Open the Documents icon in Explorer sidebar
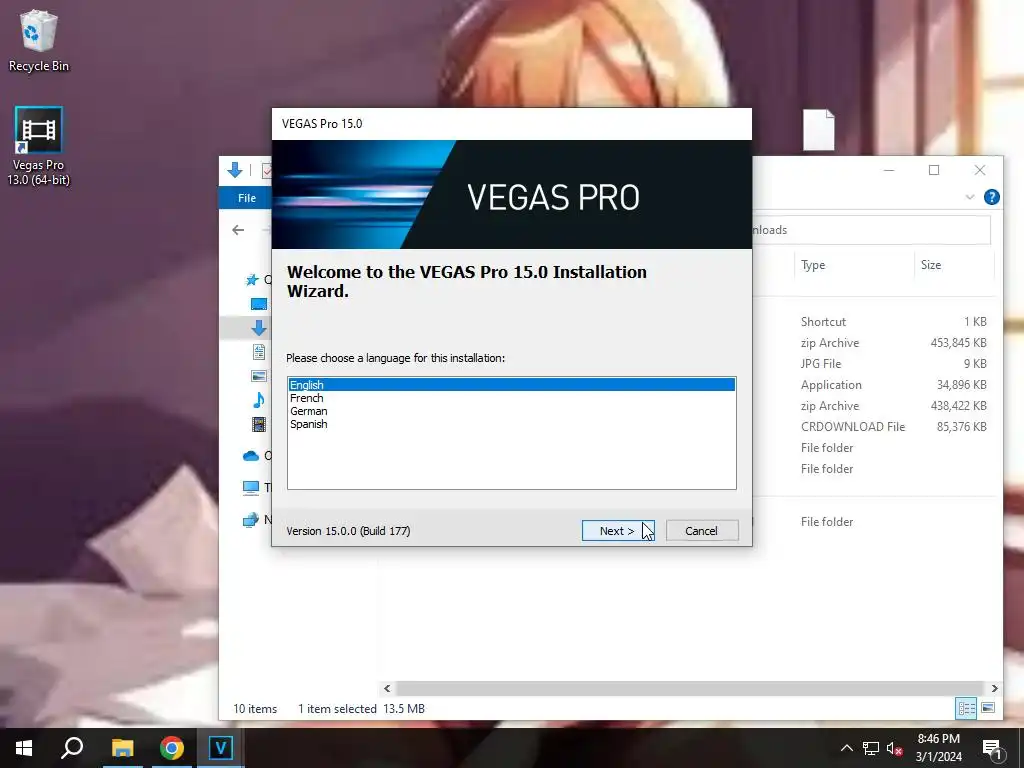The image size is (1024, 768). click(x=259, y=352)
